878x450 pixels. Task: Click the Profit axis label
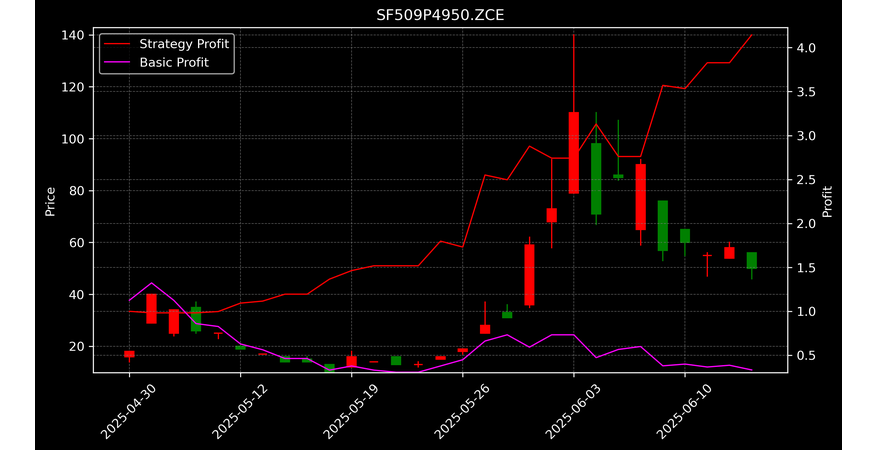coord(827,202)
